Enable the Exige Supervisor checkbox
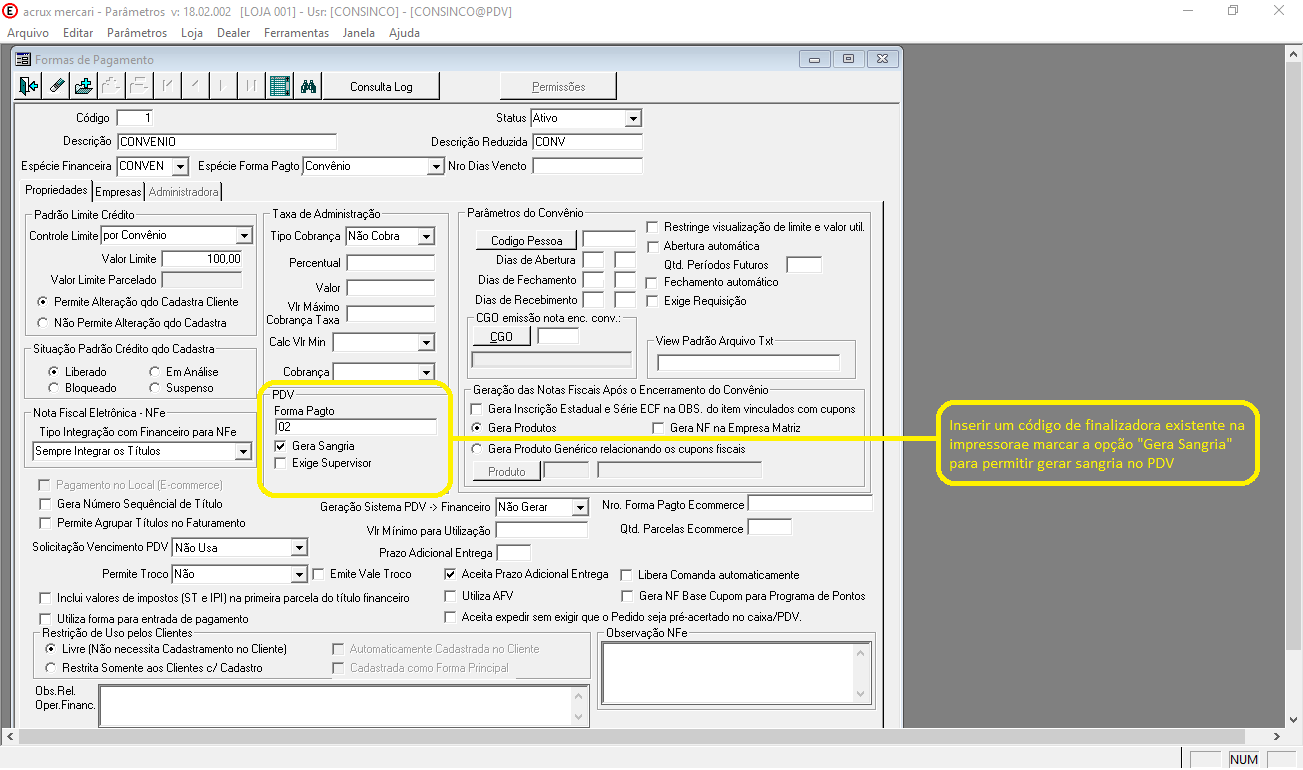 point(281,464)
